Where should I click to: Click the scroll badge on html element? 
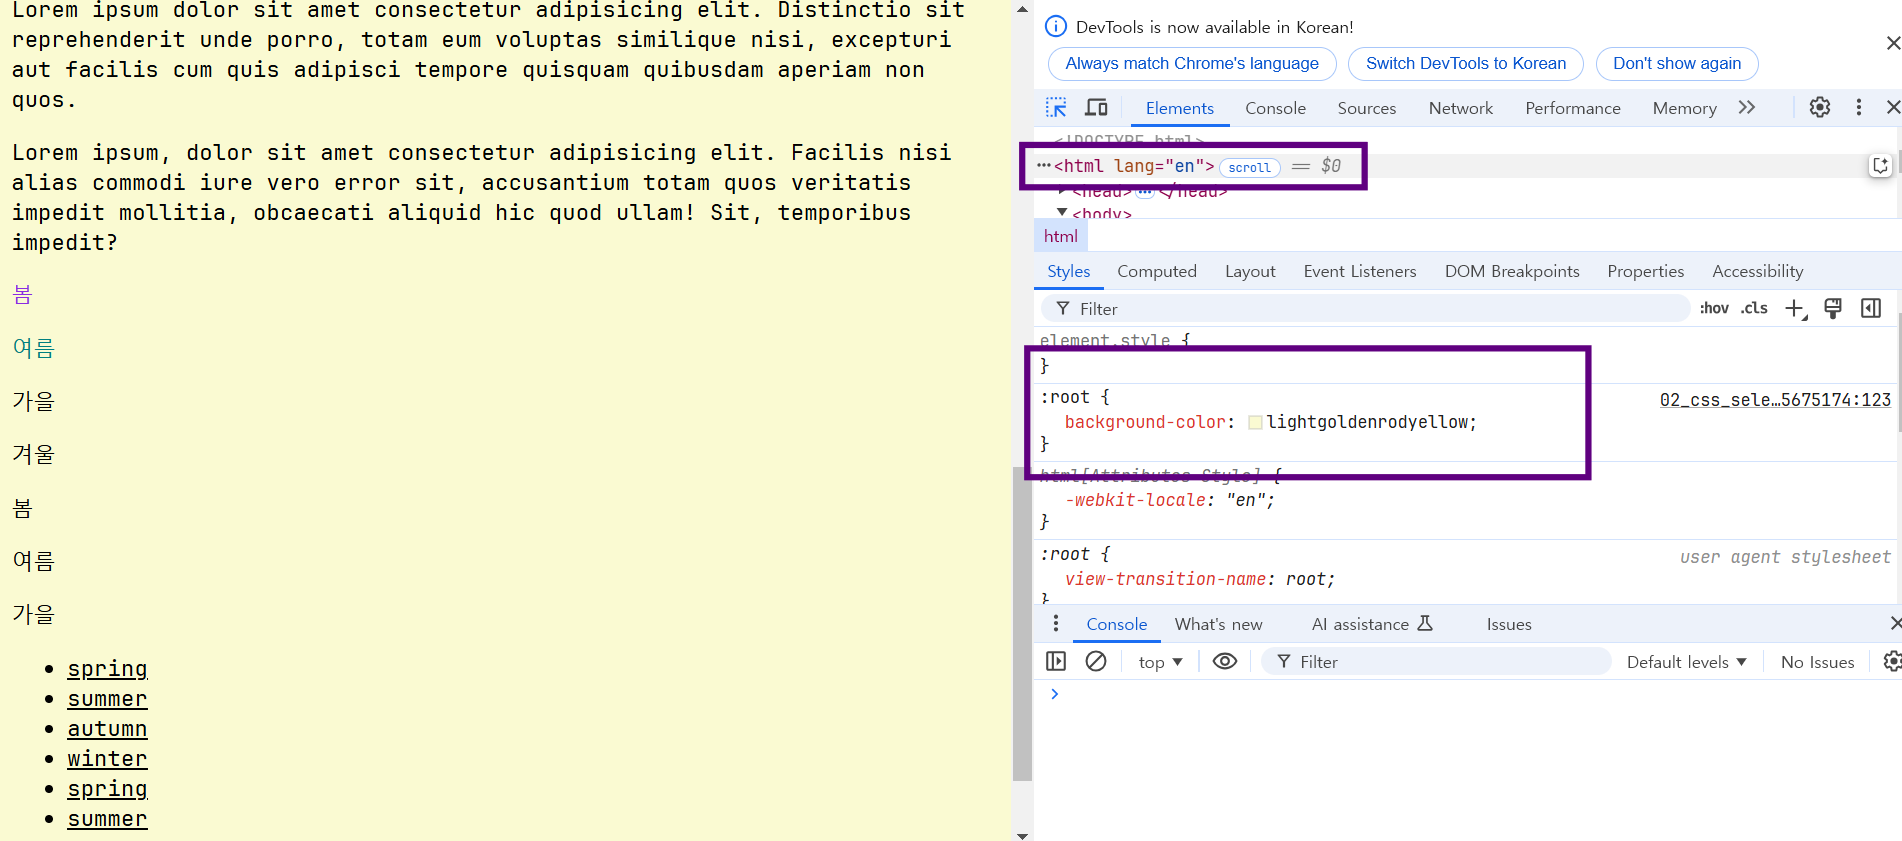click(x=1250, y=168)
